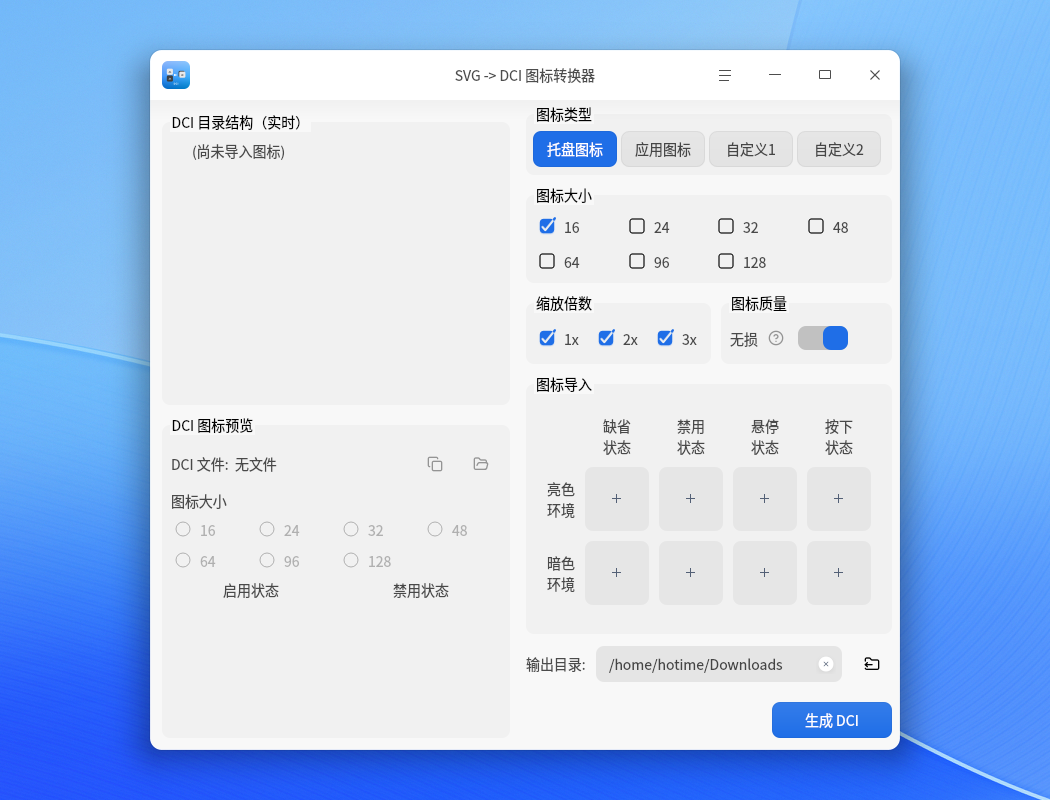
Task: Add dark pressed state icon (暗色 按下)
Action: point(838,573)
